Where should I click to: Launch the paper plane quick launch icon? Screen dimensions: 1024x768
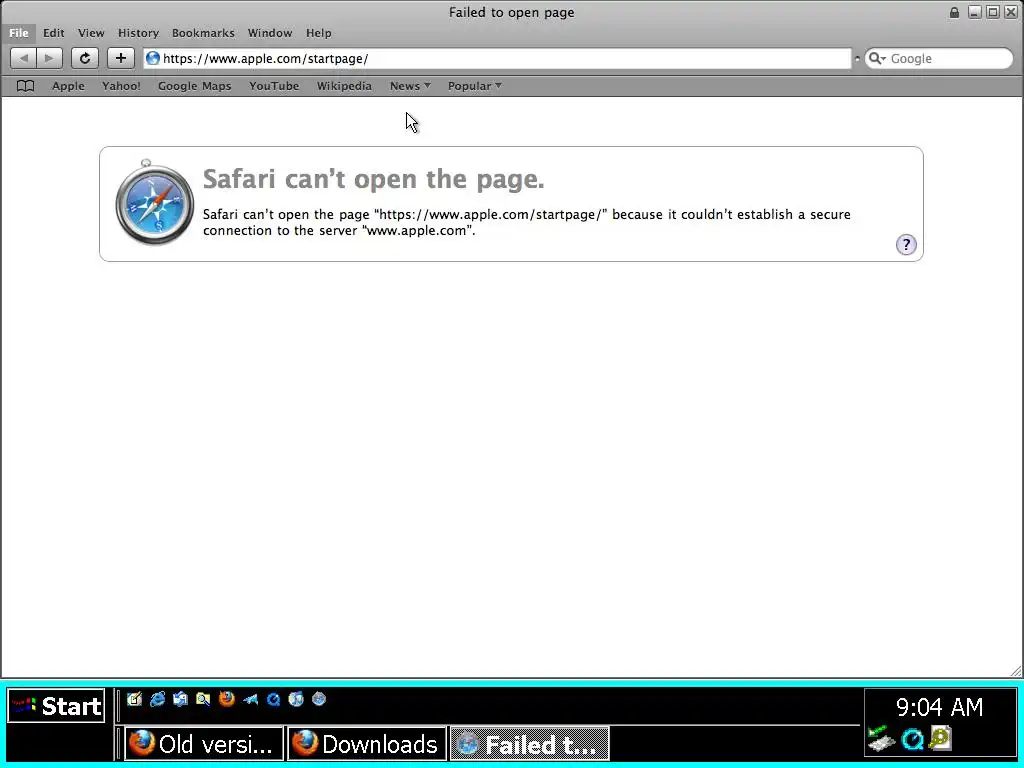pyautogui.click(x=250, y=699)
